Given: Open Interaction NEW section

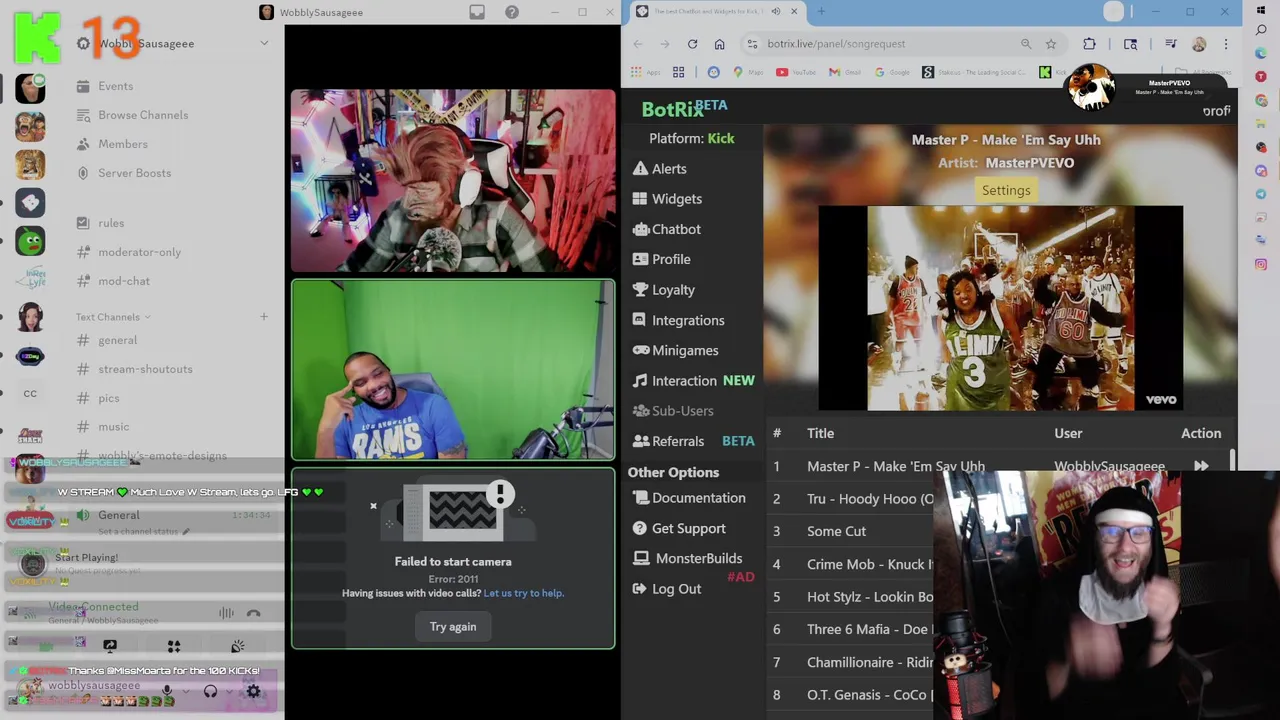Looking at the screenshot, I should (x=693, y=381).
